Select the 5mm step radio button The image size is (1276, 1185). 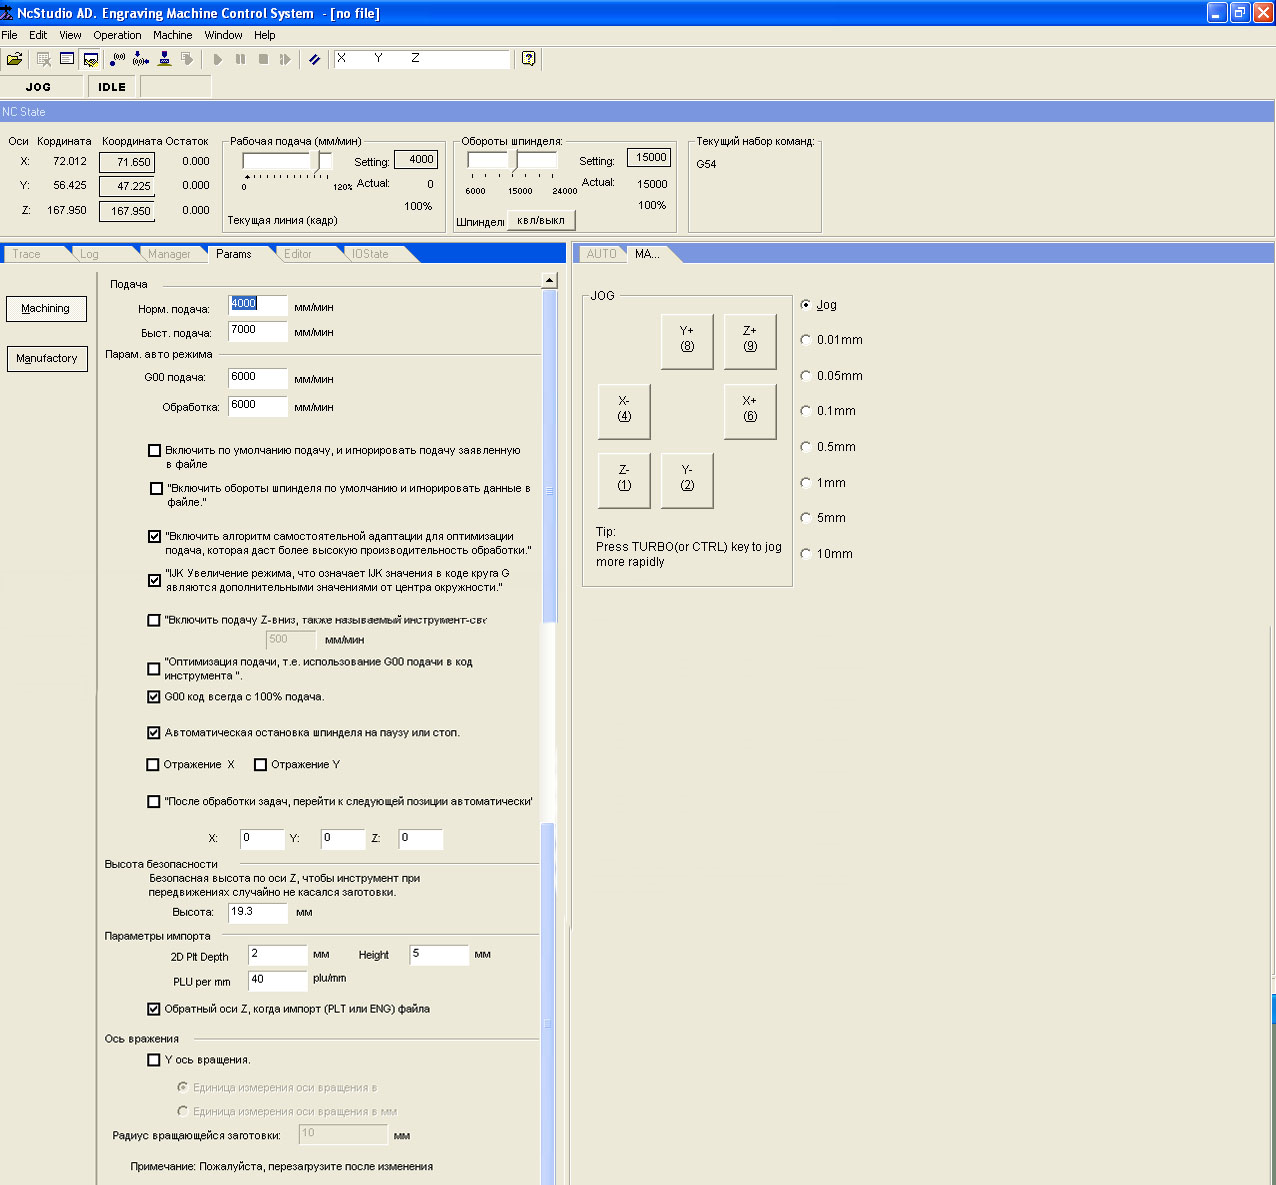pyautogui.click(x=806, y=518)
